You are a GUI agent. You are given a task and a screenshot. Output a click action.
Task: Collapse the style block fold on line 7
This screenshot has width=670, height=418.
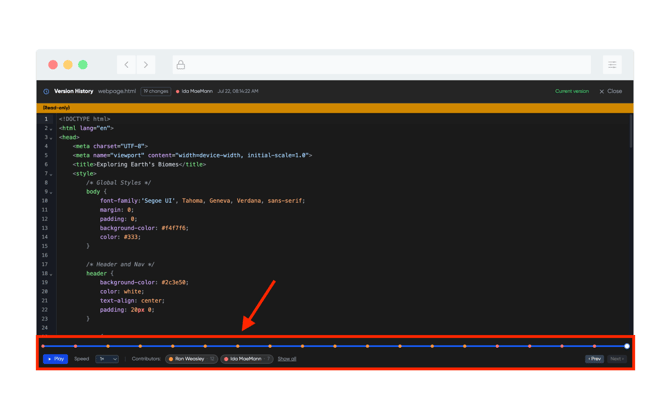coord(51,174)
